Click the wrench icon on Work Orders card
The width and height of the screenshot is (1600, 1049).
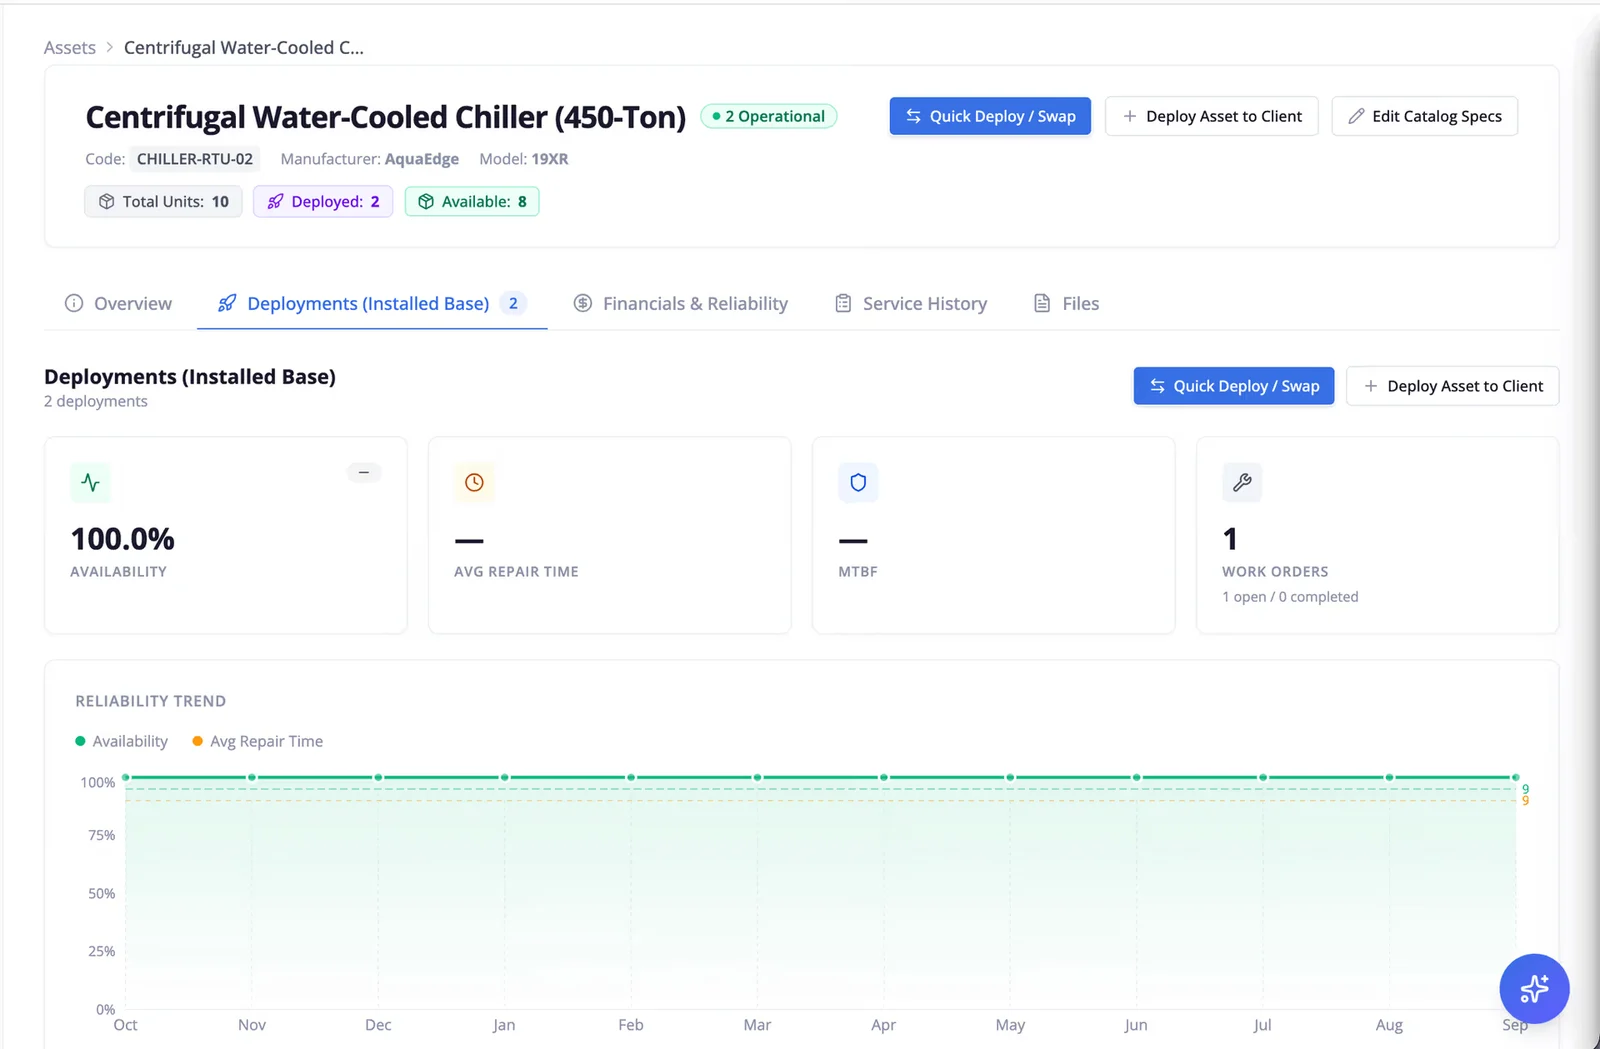click(x=1242, y=482)
